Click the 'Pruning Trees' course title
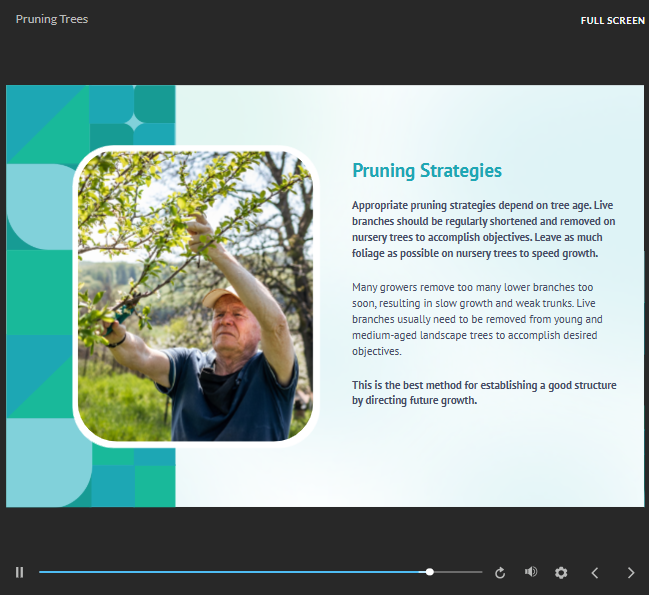This screenshot has width=649, height=595. coord(52,19)
